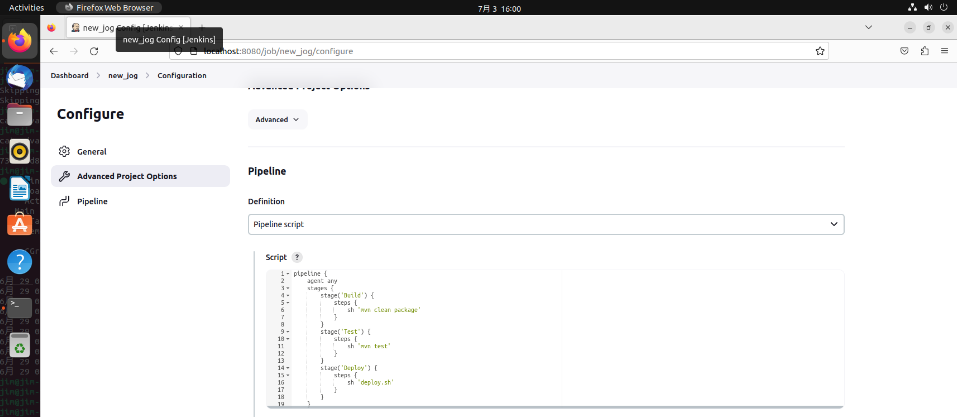Screen dimensions: 957x417
Task: Open the list all tabs chevron
Action: point(869,27)
